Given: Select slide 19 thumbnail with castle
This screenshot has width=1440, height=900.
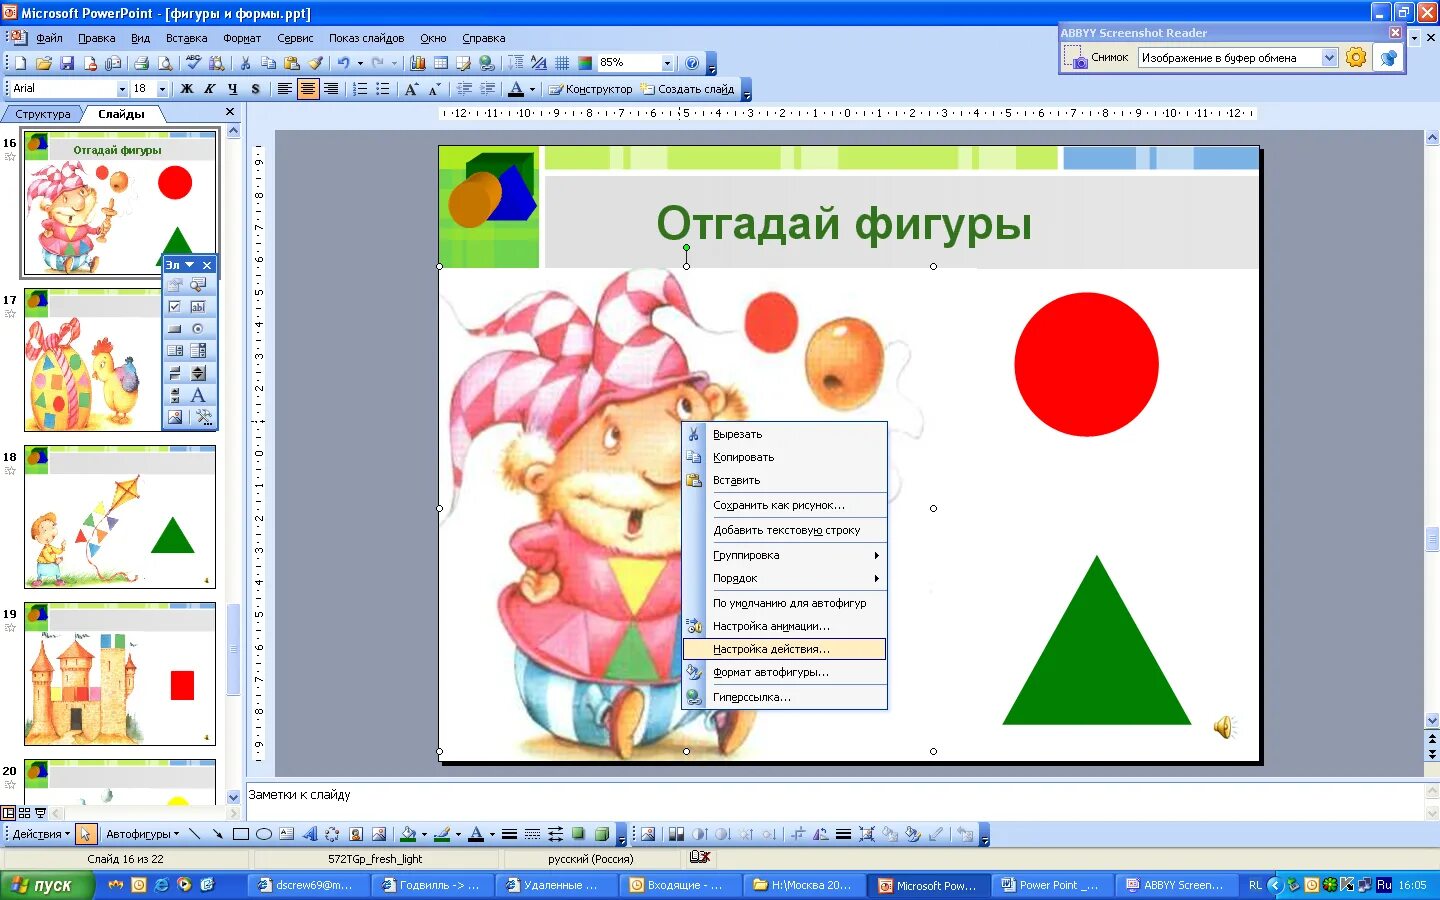Looking at the screenshot, I should click(x=120, y=674).
